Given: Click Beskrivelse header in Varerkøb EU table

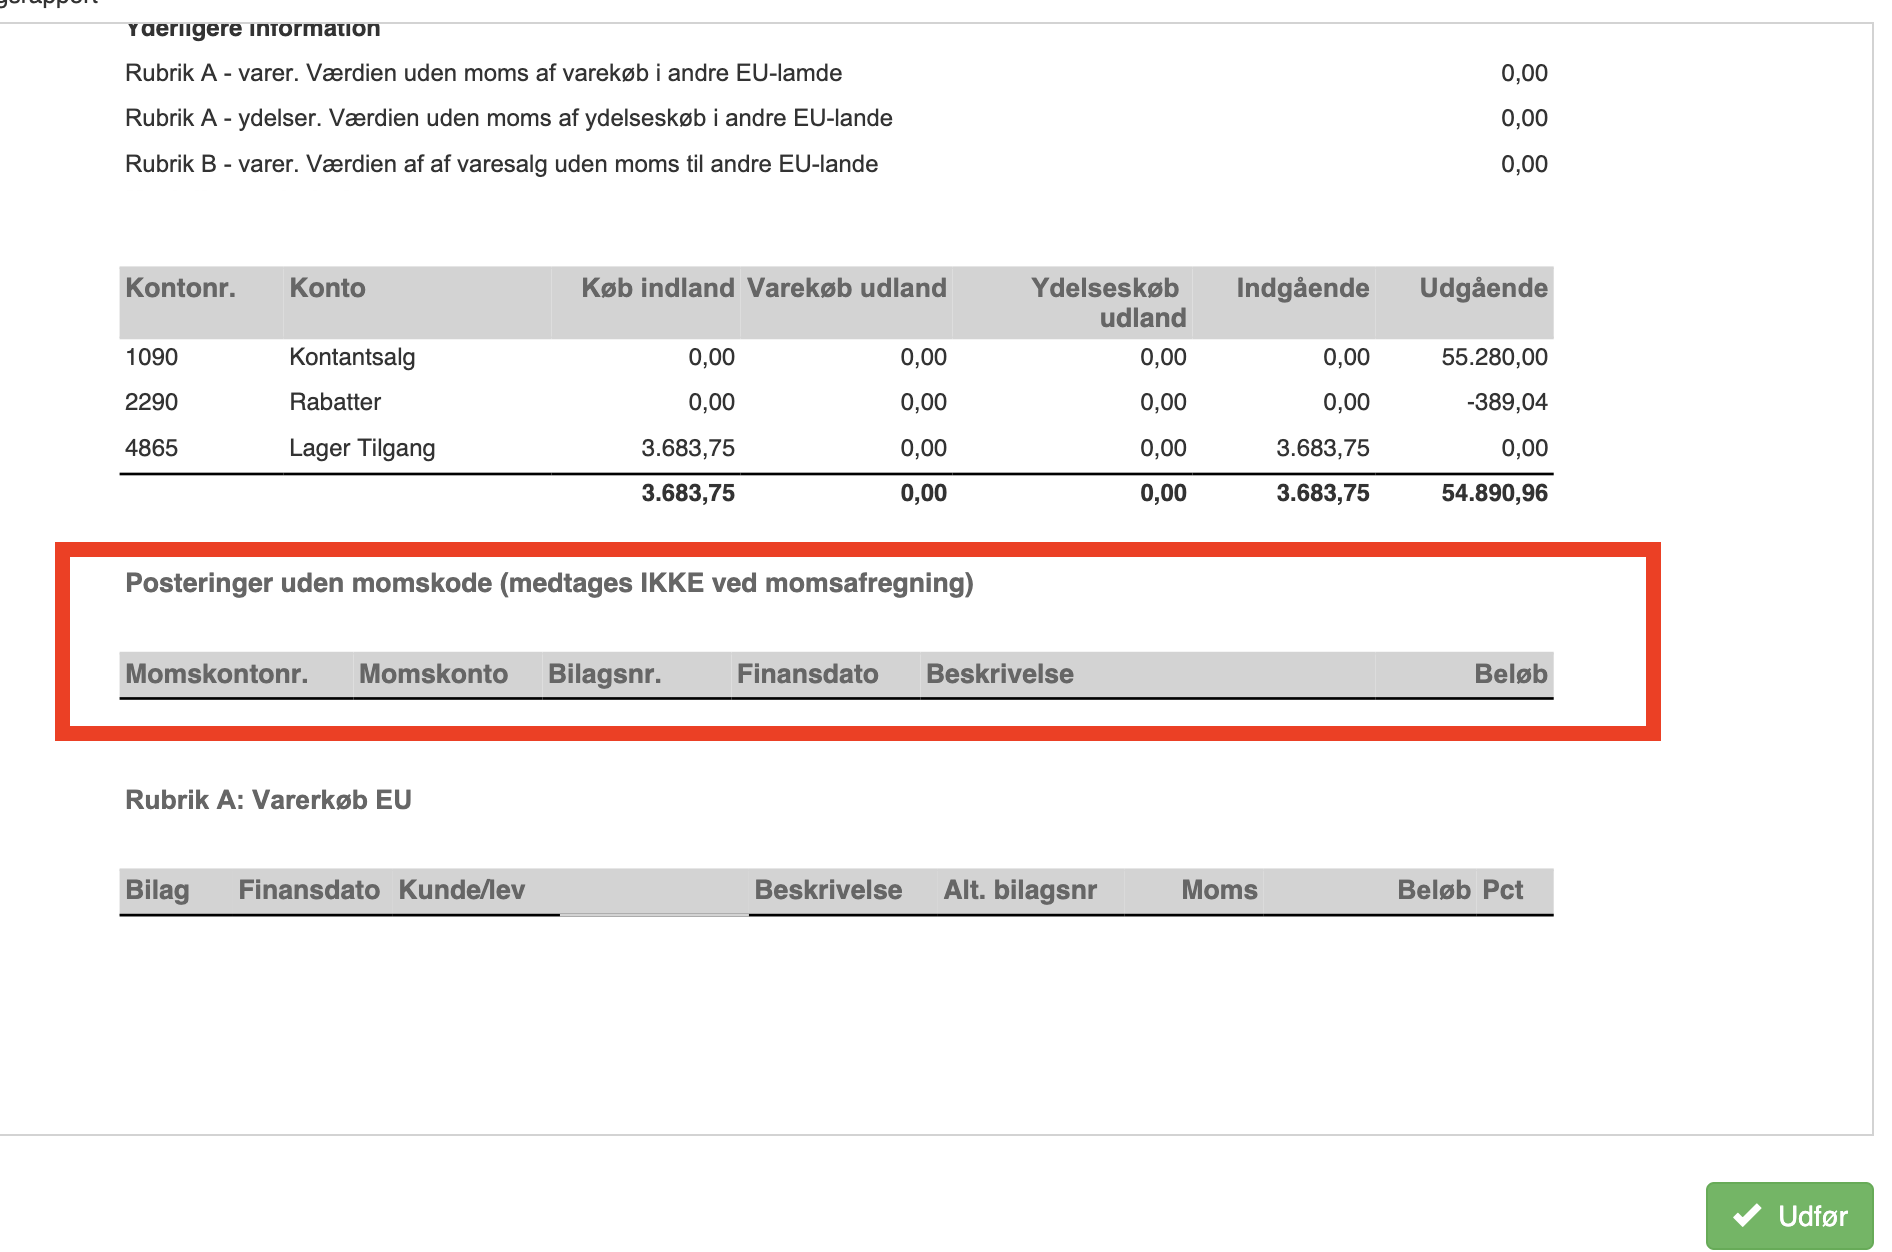Looking at the screenshot, I should pyautogui.click(x=828, y=890).
